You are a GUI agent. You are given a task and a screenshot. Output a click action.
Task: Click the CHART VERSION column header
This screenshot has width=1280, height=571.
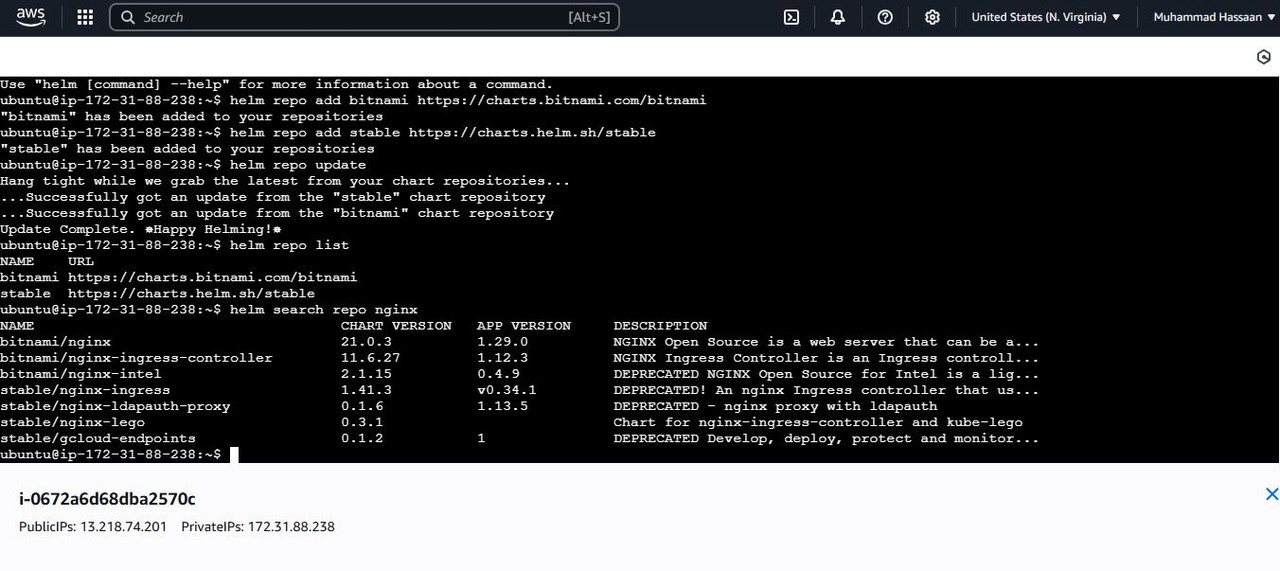click(x=396, y=326)
